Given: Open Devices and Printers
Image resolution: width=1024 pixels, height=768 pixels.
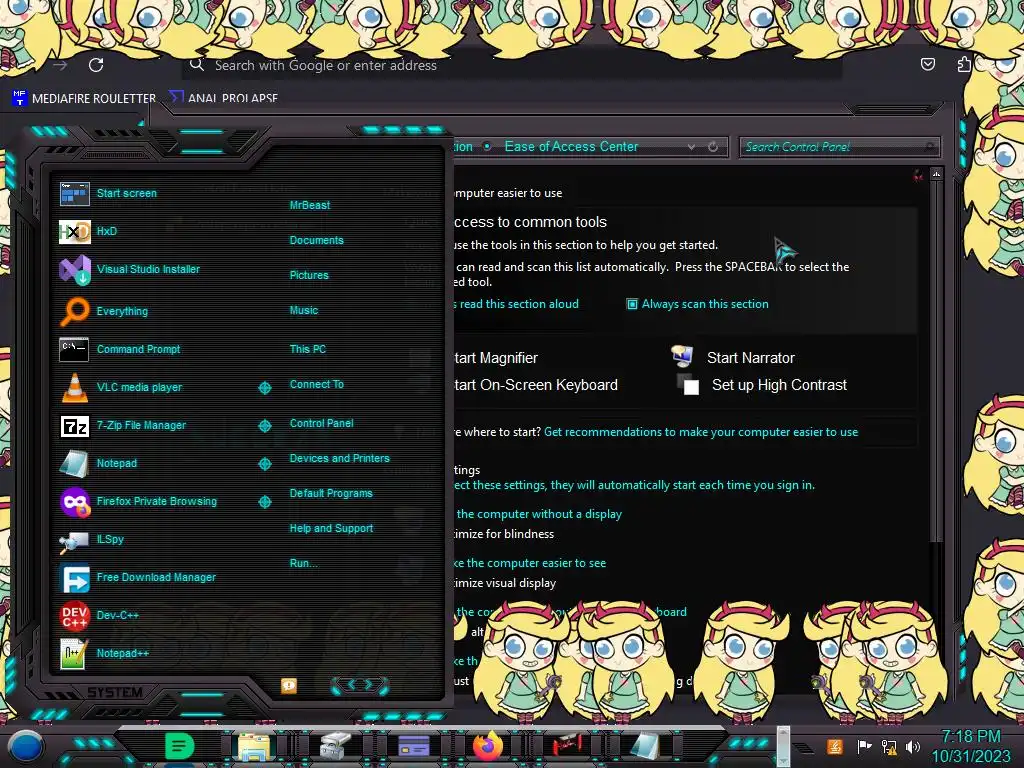Looking at the screenshot, I should (x=340, y=458).
